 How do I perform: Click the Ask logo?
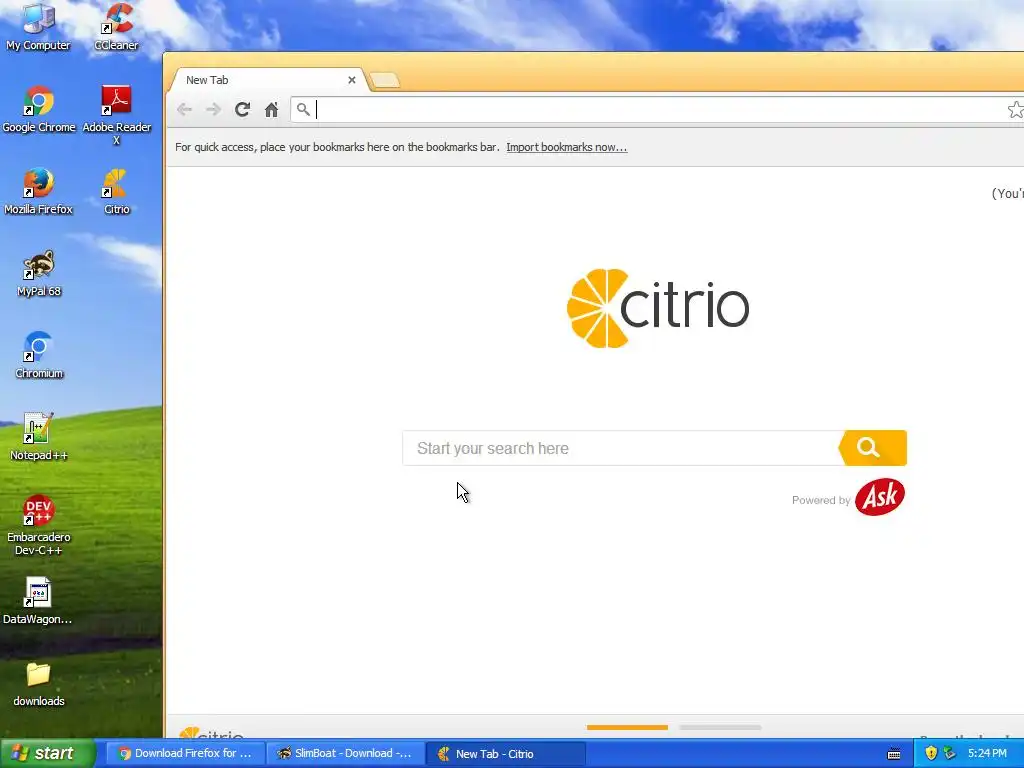pyautogui.click(x=880, y=497)
